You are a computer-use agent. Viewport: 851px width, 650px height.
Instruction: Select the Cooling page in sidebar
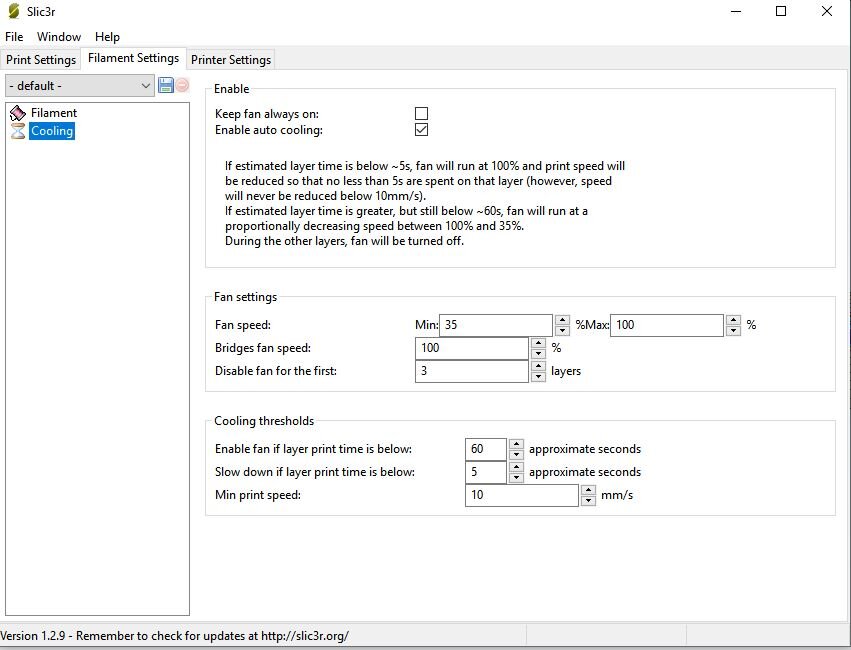[x=52, y=131]
